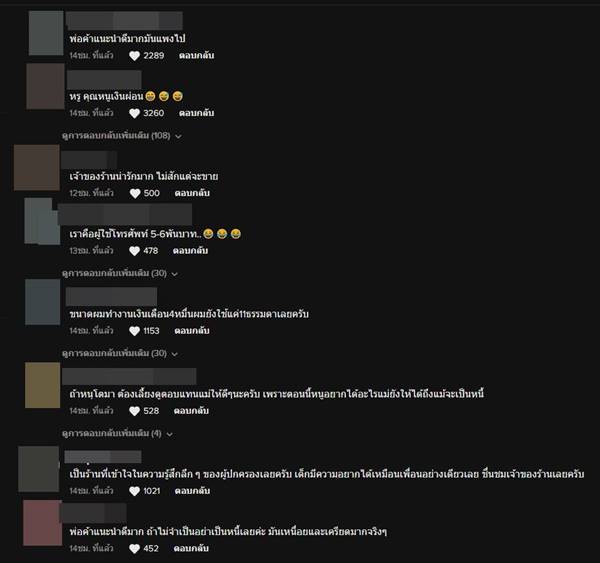The height and width of the screenshot is (563, 600).
Task: Reply to the comment with 1021 likes
Action: [x=192, y=491]
